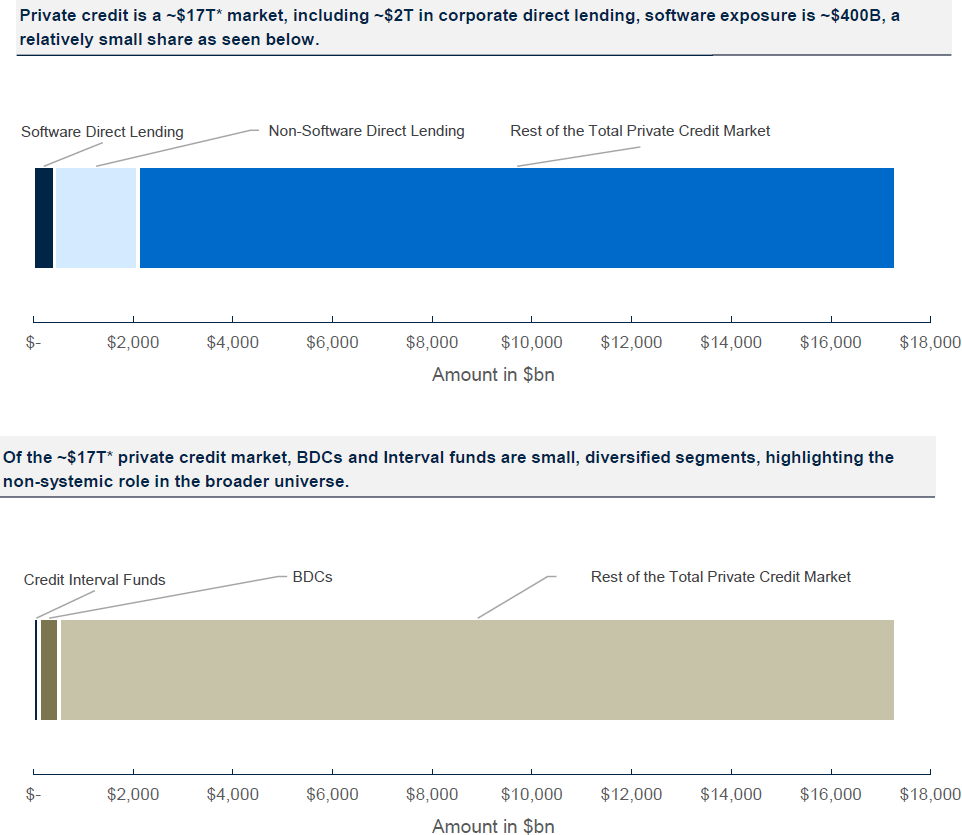This screenshot has width=962, height=835.
Task: Click the "Software Direct Lending" label
Action: point(102,132)
